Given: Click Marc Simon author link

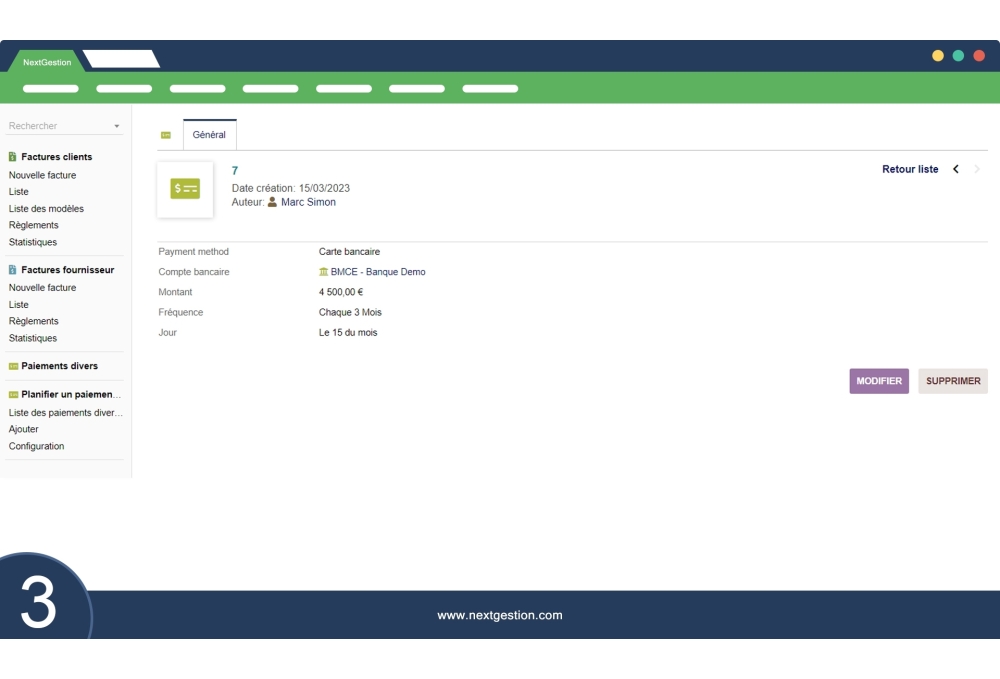Looking at the screenshot, I should pos(308,201).
